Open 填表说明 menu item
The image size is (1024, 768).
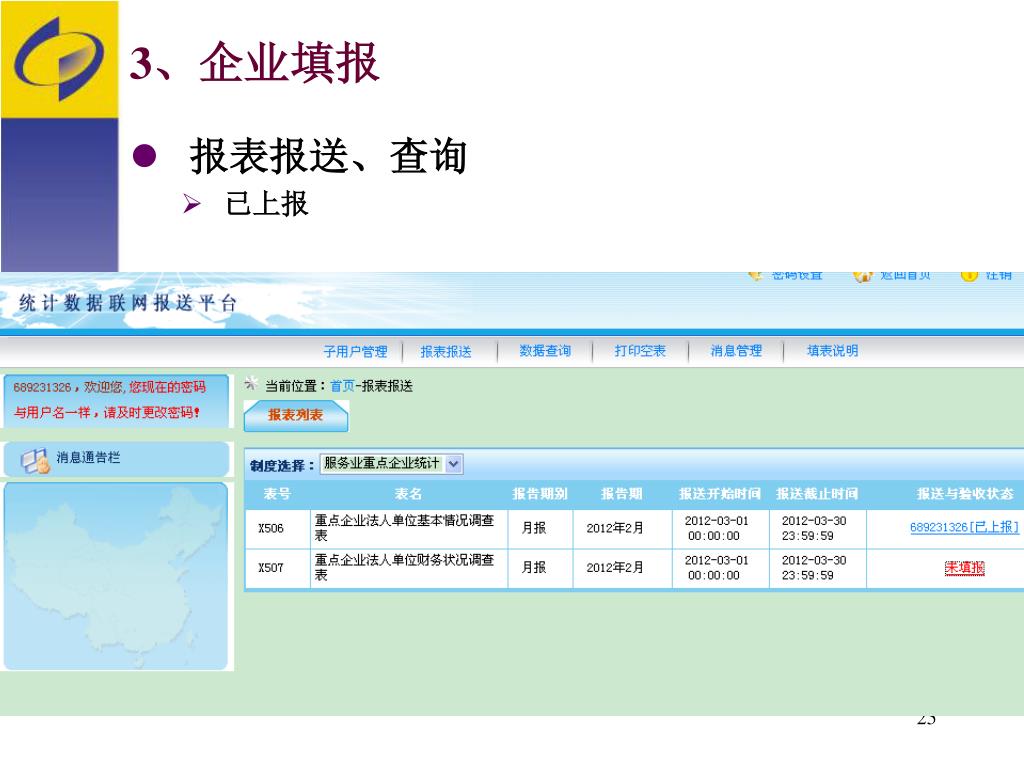pyautogui.click(x=833, y=351)
